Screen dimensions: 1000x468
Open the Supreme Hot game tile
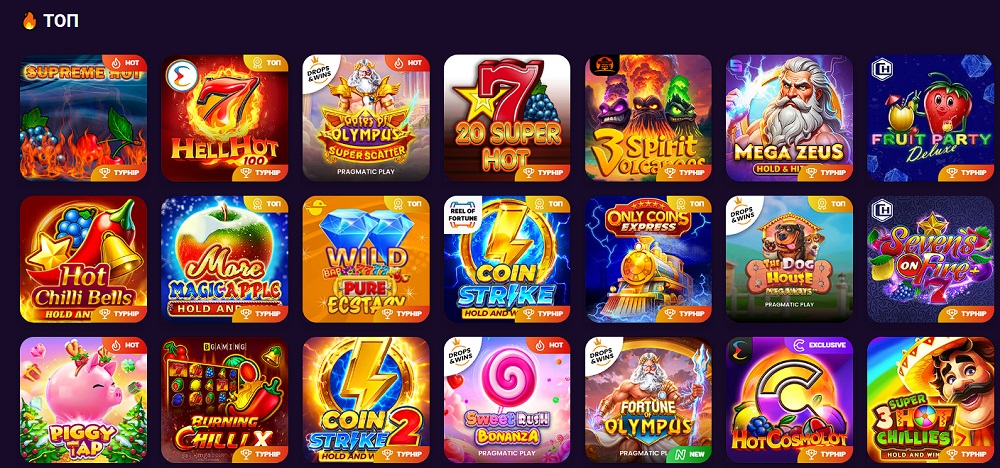point(84,118)
